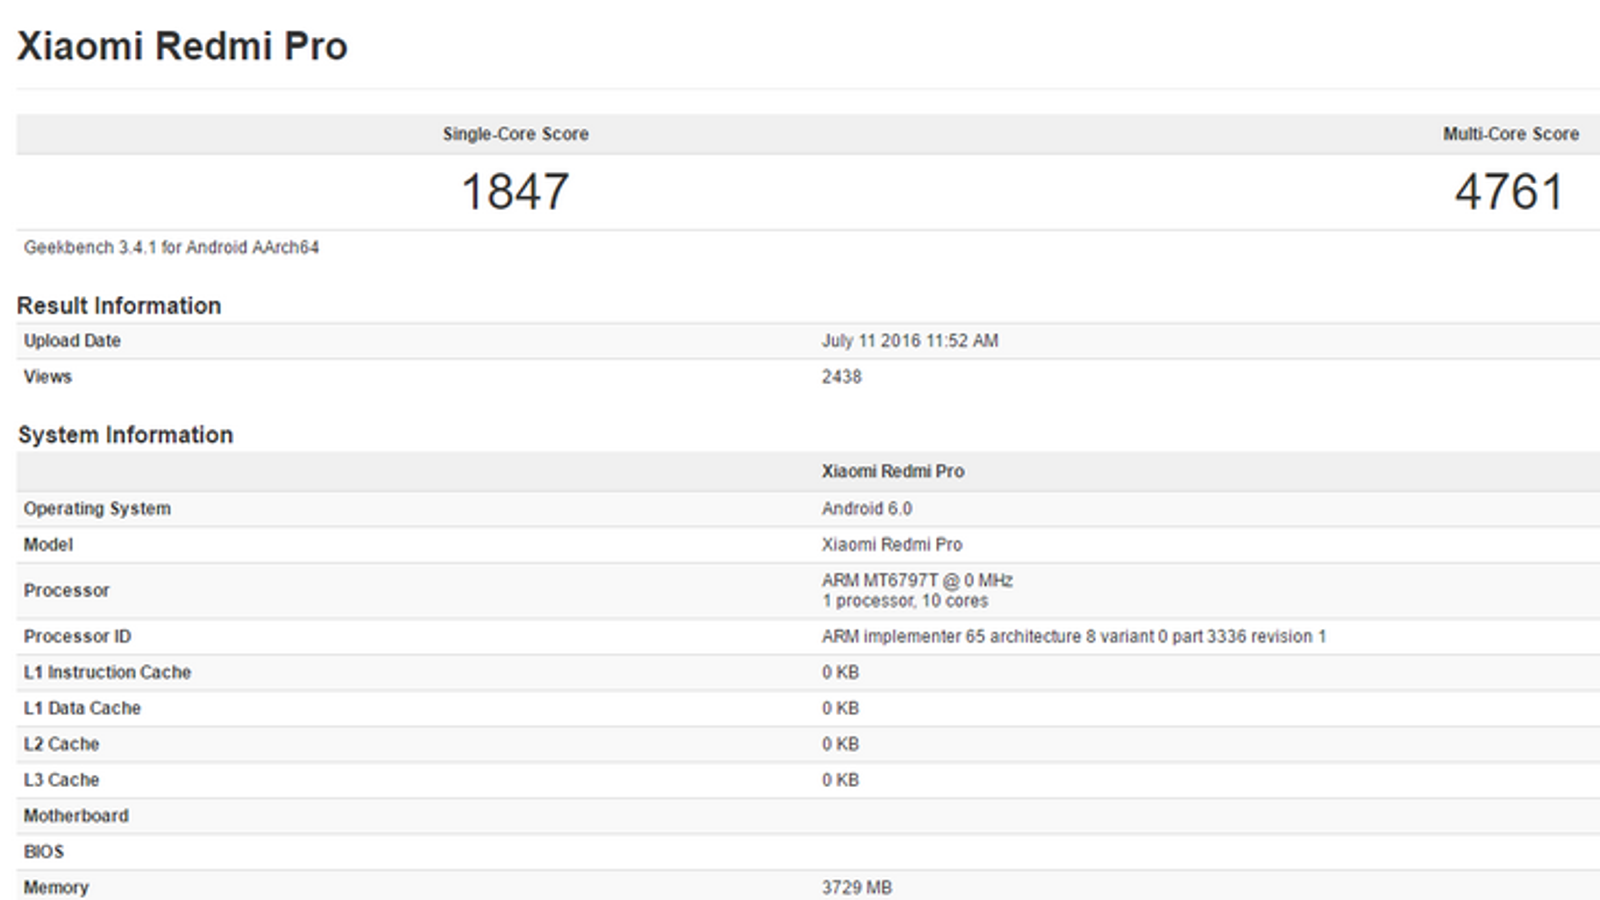Select the Single-Core Score header

click(x=516, y=134)
